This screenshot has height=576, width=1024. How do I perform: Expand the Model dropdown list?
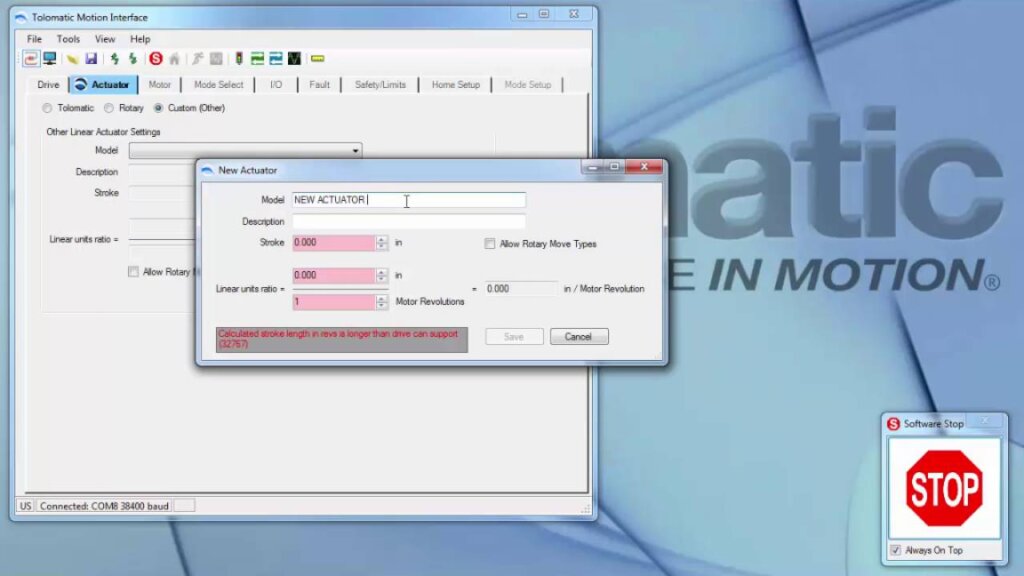coord(355,151)
